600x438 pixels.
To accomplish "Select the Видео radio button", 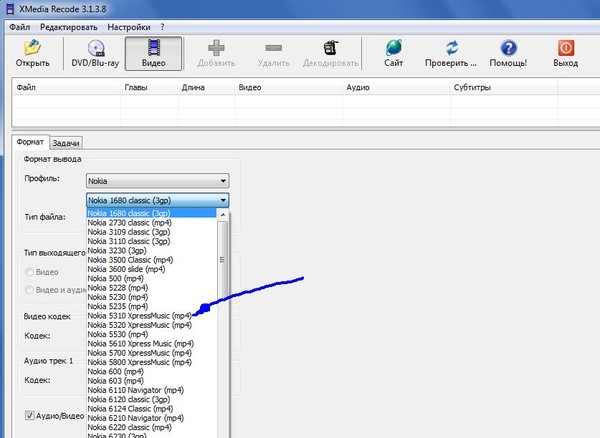I will click(x=29, y=272).
